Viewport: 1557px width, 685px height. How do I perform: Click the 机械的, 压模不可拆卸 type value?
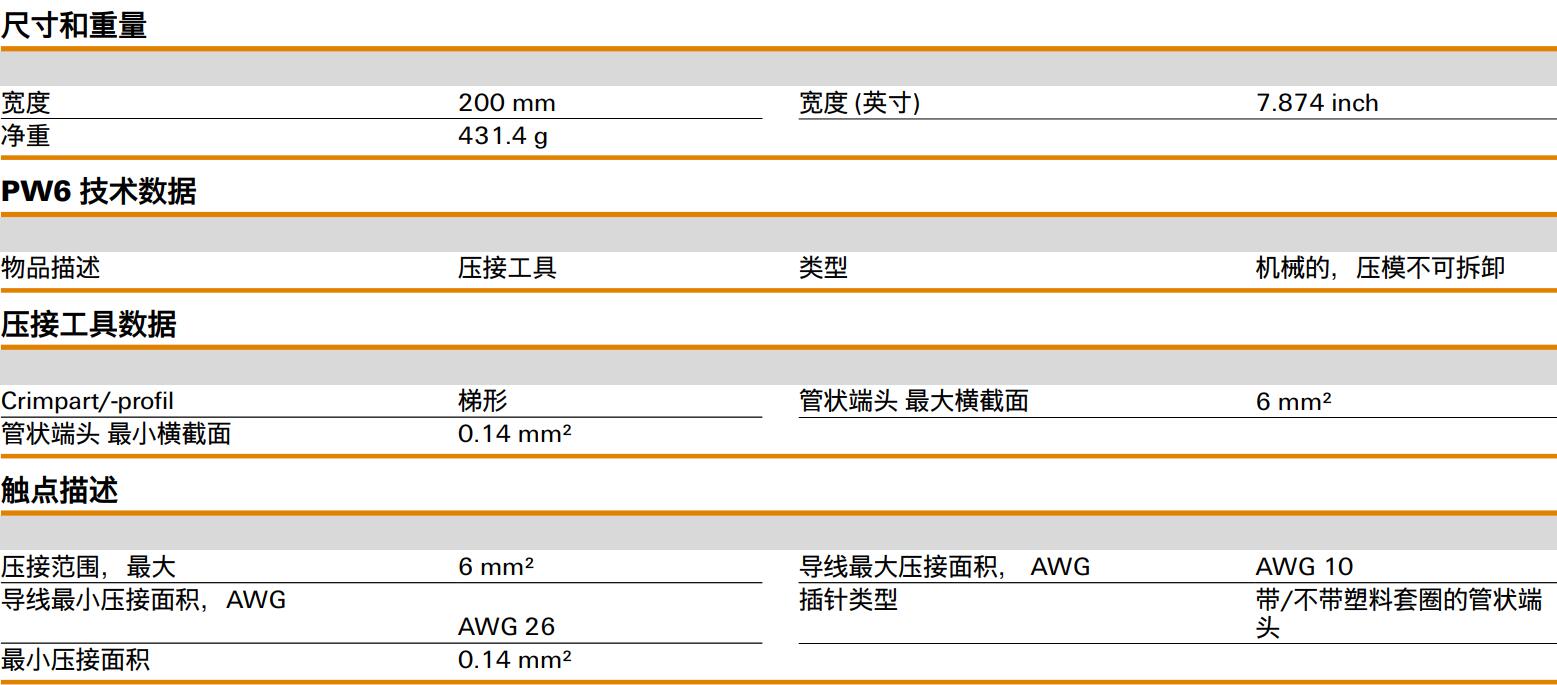[x=1379, y=268]
